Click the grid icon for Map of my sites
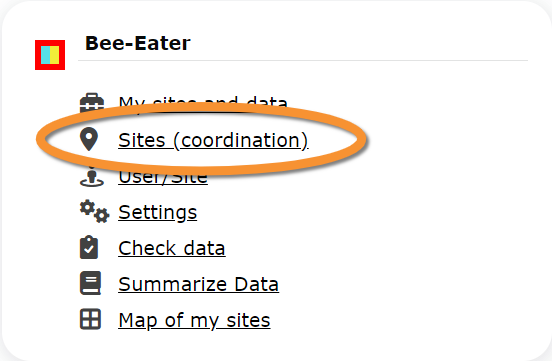Screen dimensions: 552x361 coord(90,319)
